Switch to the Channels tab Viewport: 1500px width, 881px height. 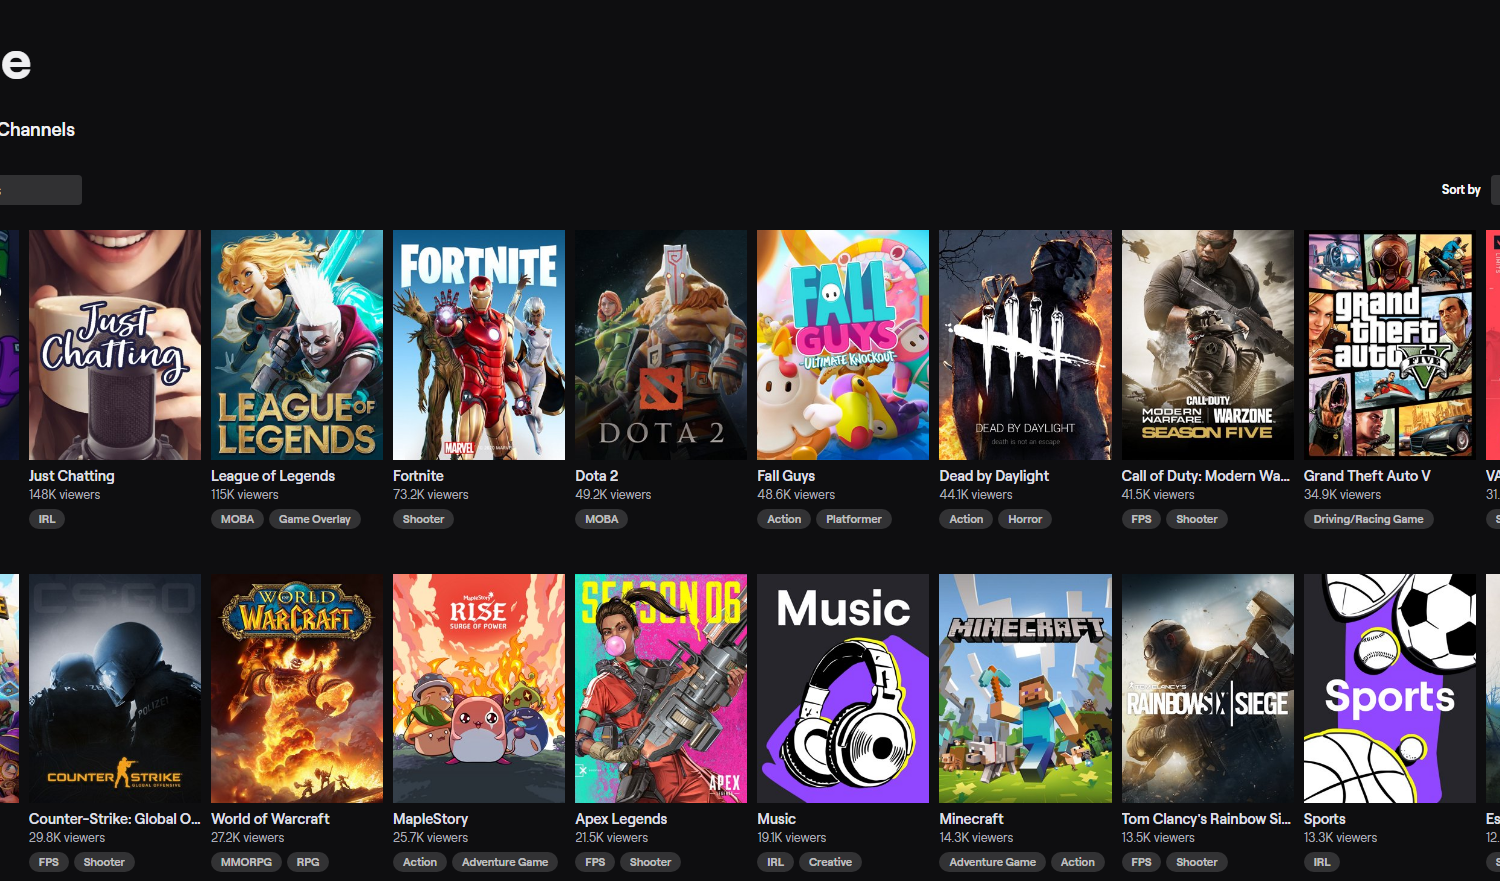[37, 130]
